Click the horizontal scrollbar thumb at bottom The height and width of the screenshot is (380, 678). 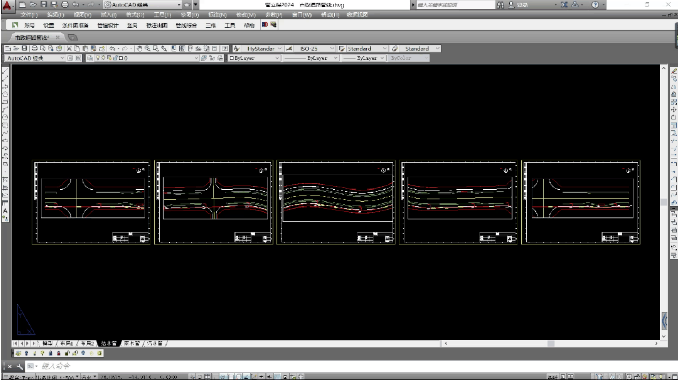[x=551, y=344]
